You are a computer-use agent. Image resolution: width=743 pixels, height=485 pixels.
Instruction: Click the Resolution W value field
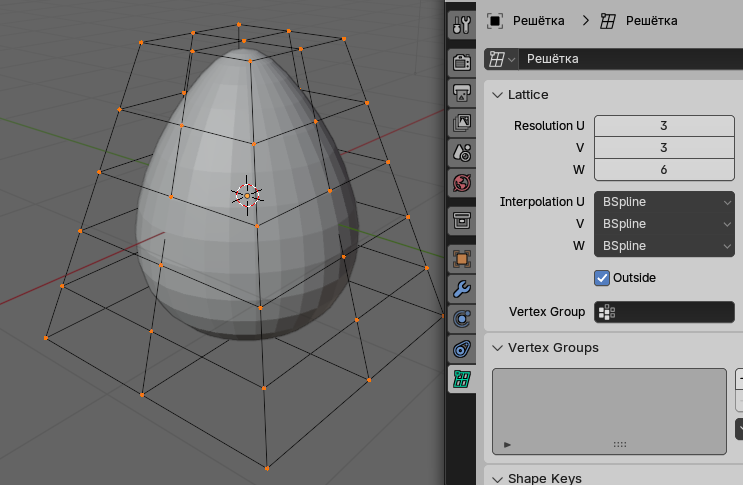point(664,170)
